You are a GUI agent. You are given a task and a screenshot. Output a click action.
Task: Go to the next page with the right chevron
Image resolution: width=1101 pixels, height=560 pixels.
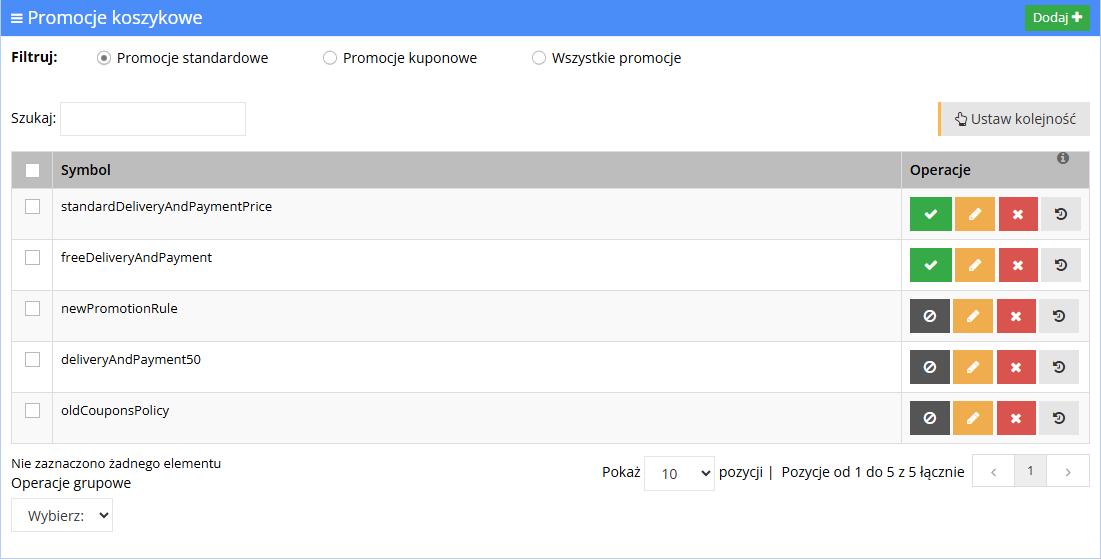pyautogui.click(x=1067, y=471)
